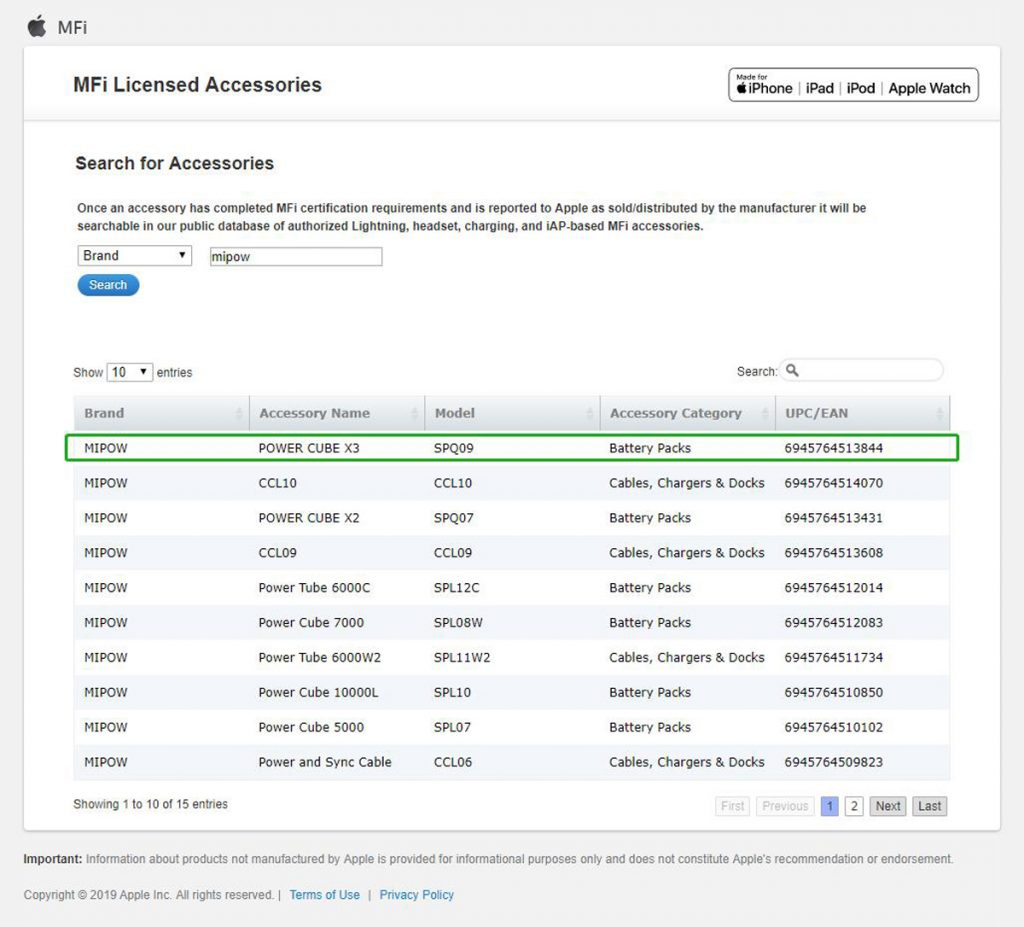Image resolution: width=1024 pixels, height=927 pixels.
Task: Select UPC 6945764513608
Action: (x=833, y=553)
